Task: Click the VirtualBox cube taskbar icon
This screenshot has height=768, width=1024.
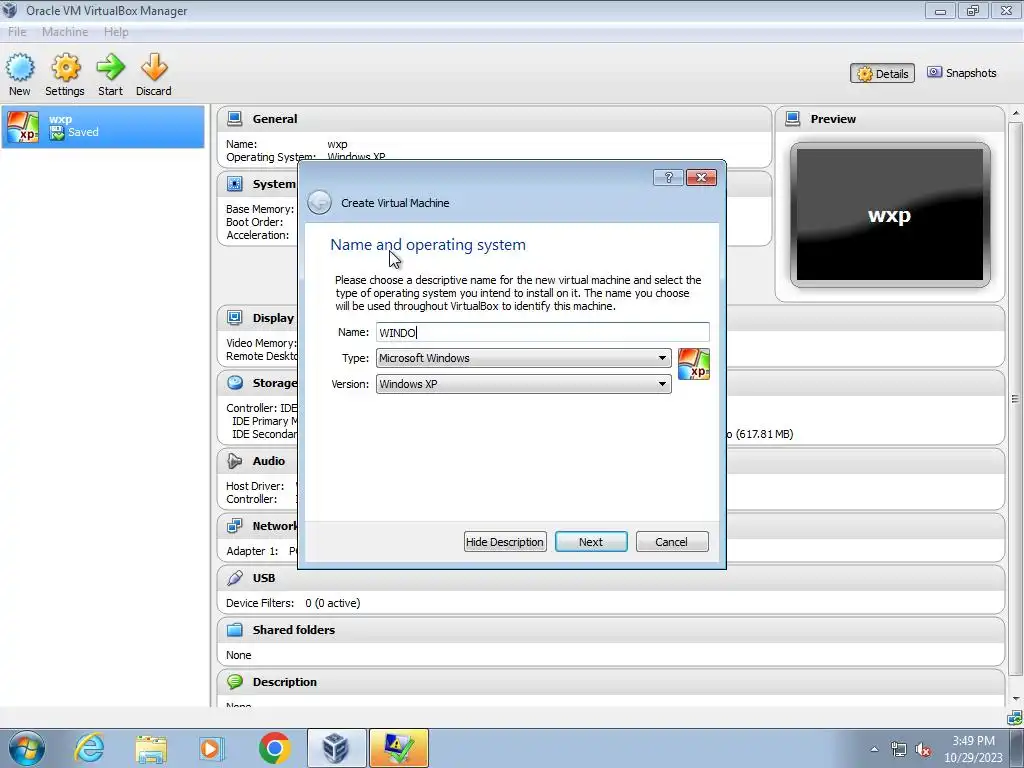Action: [336, 748]
